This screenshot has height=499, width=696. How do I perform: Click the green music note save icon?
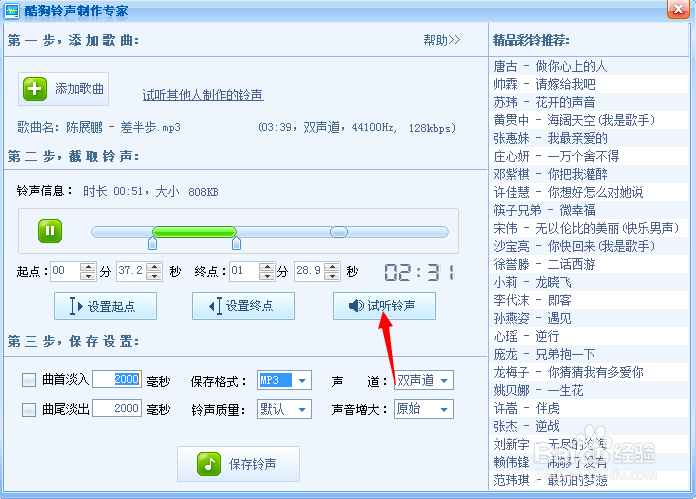tap(209, 464)
